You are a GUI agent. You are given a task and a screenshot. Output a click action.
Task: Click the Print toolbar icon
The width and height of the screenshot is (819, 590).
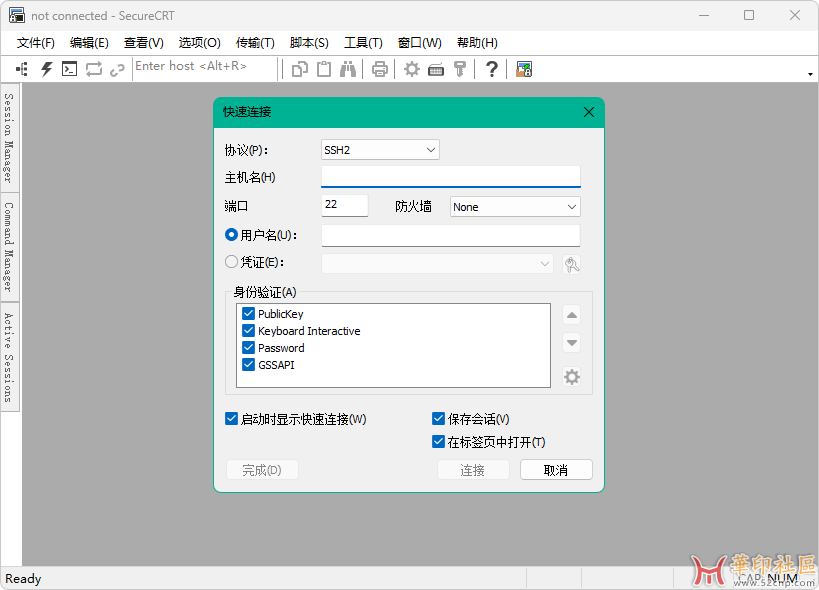click(x=380, y=69)
